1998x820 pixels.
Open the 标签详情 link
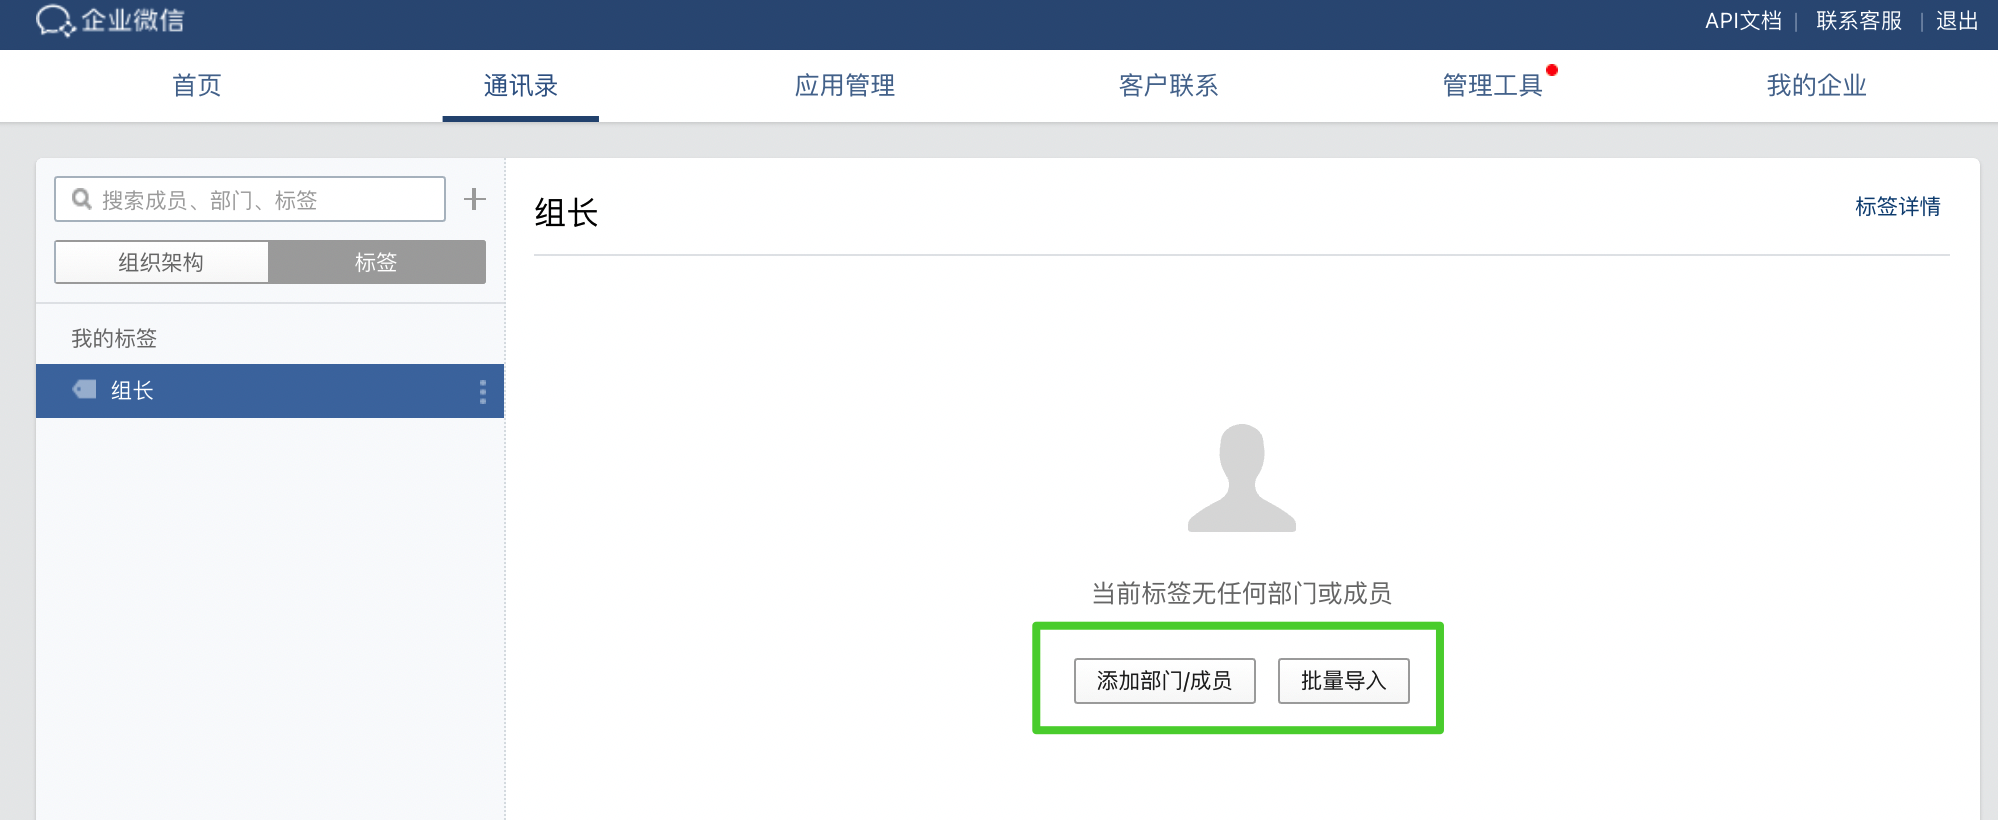click(x=1897, y=207)
